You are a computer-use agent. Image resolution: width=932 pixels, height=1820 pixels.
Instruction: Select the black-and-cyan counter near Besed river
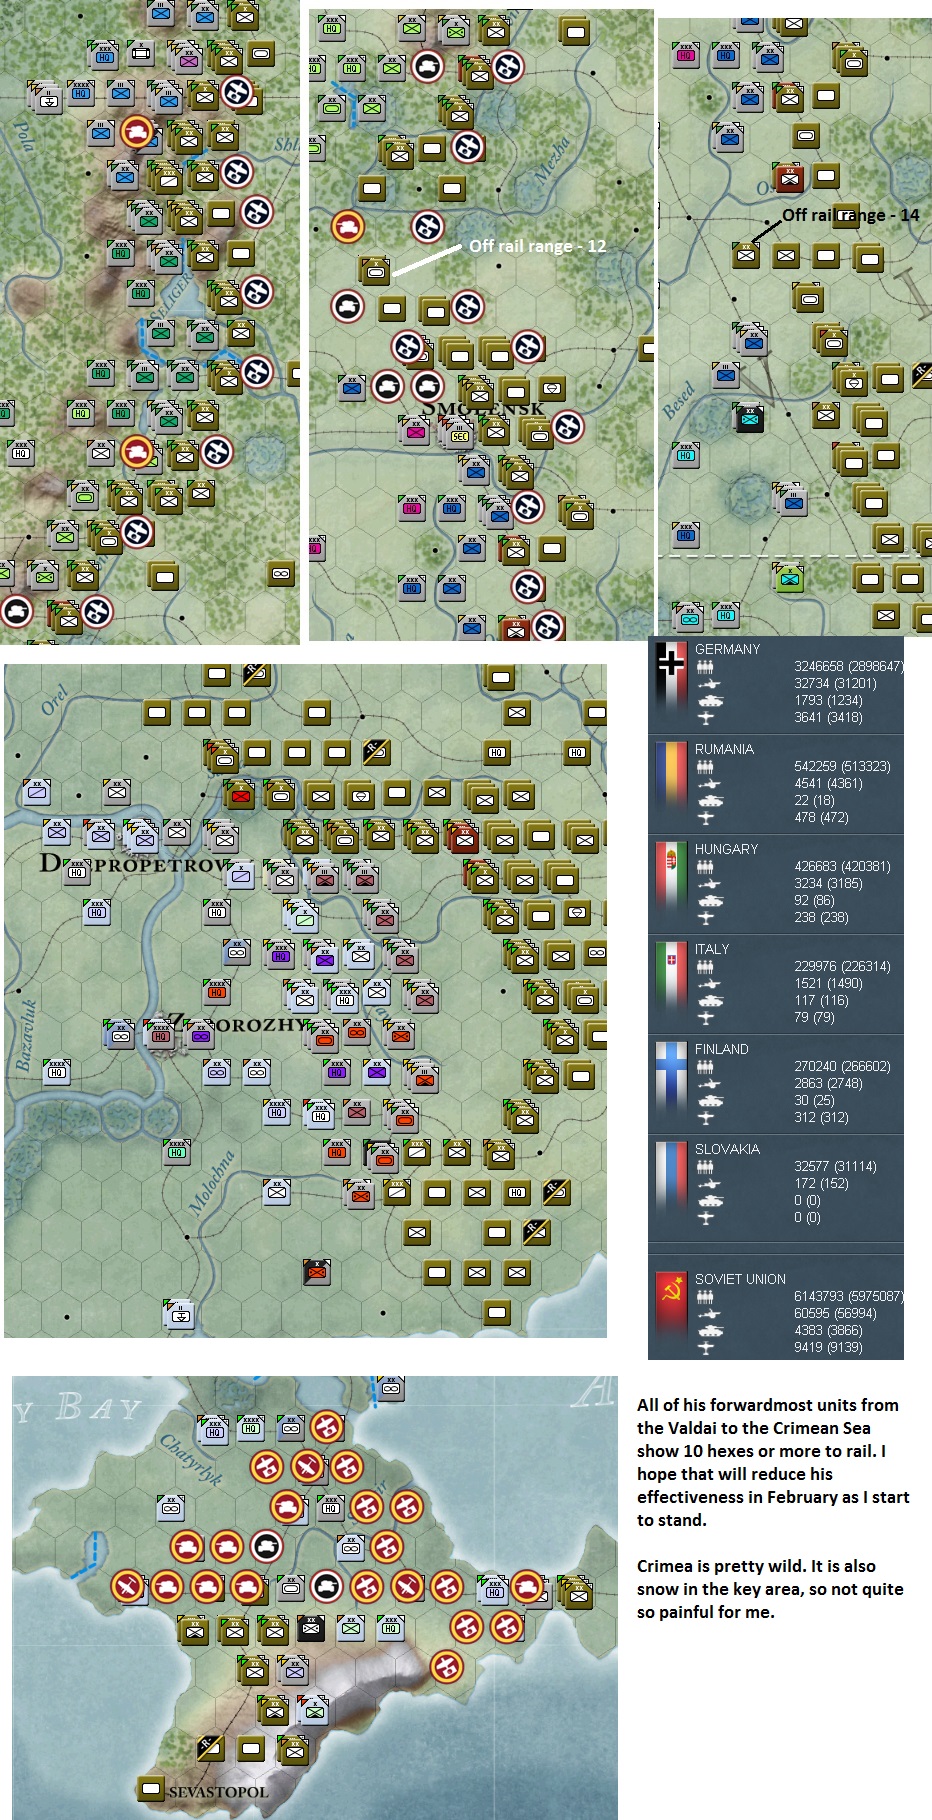tap(749, 417)
